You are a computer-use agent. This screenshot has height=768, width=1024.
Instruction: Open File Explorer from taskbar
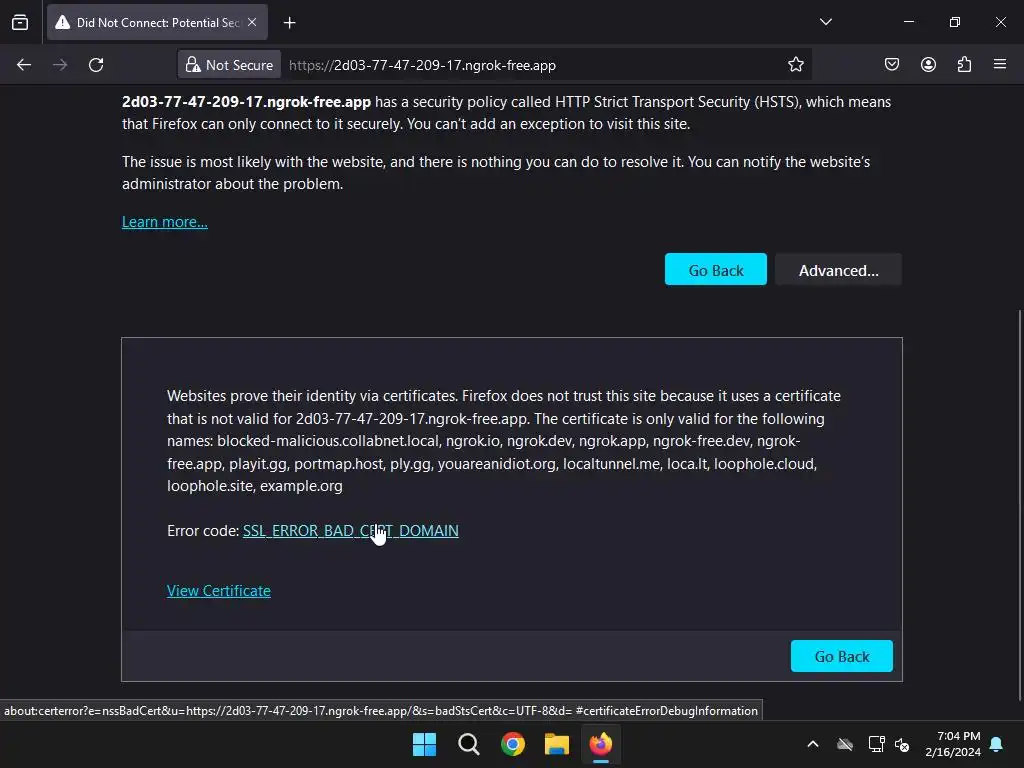click(x=556, y=744)
